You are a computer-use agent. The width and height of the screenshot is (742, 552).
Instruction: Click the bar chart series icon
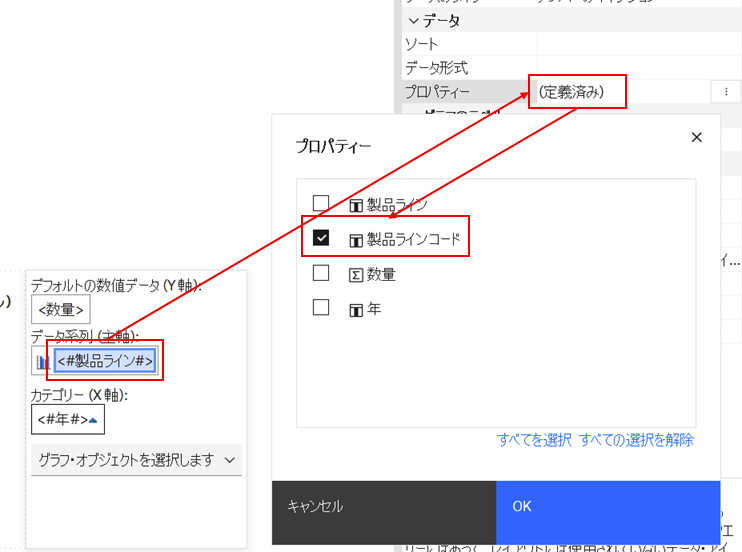pos(43,362)
